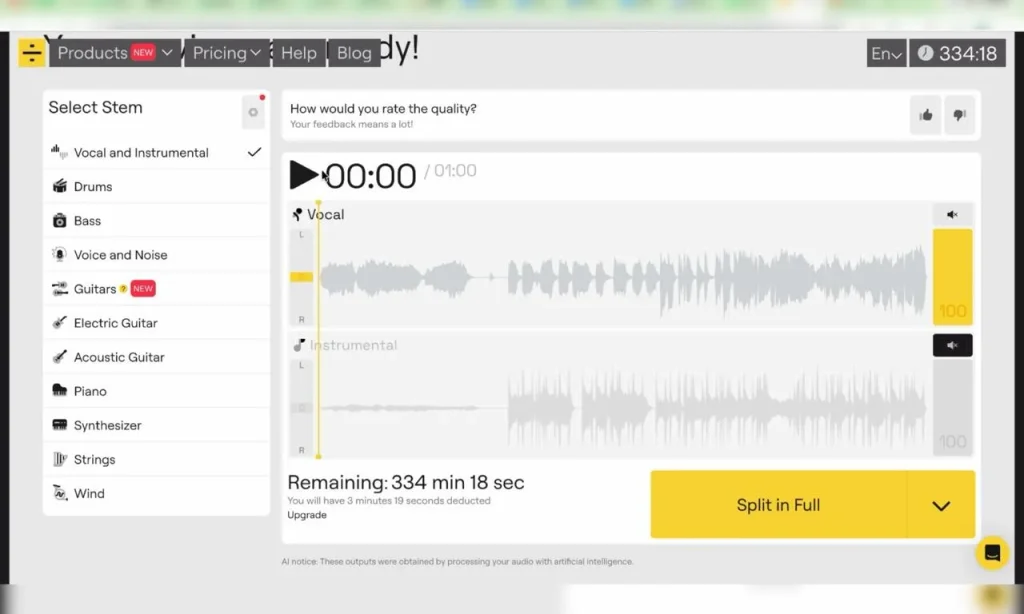Select the Guitars stem option
Screen dimensions: 1024x614
[157, 289]
